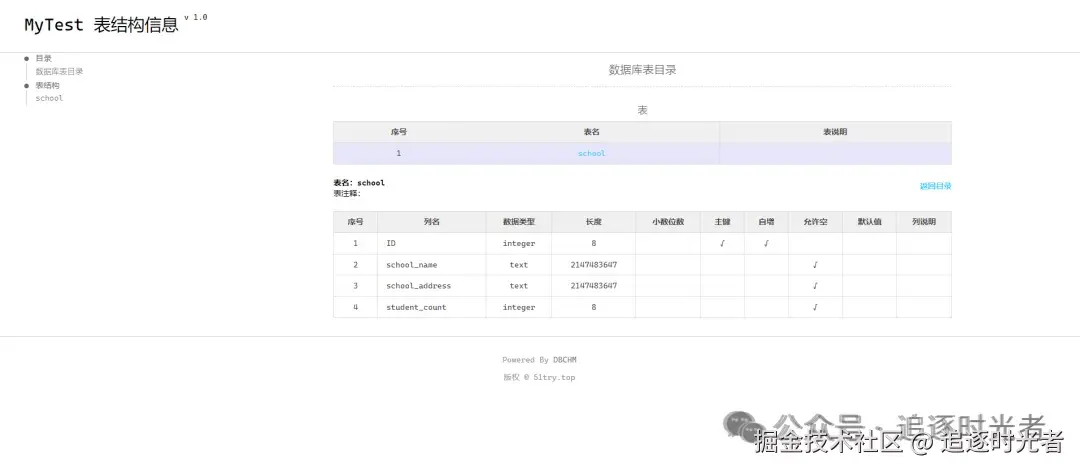The width and height of the screenshot is (1080, 471).
Task: Click the 默认值 column header
Action: coord(869,222)
